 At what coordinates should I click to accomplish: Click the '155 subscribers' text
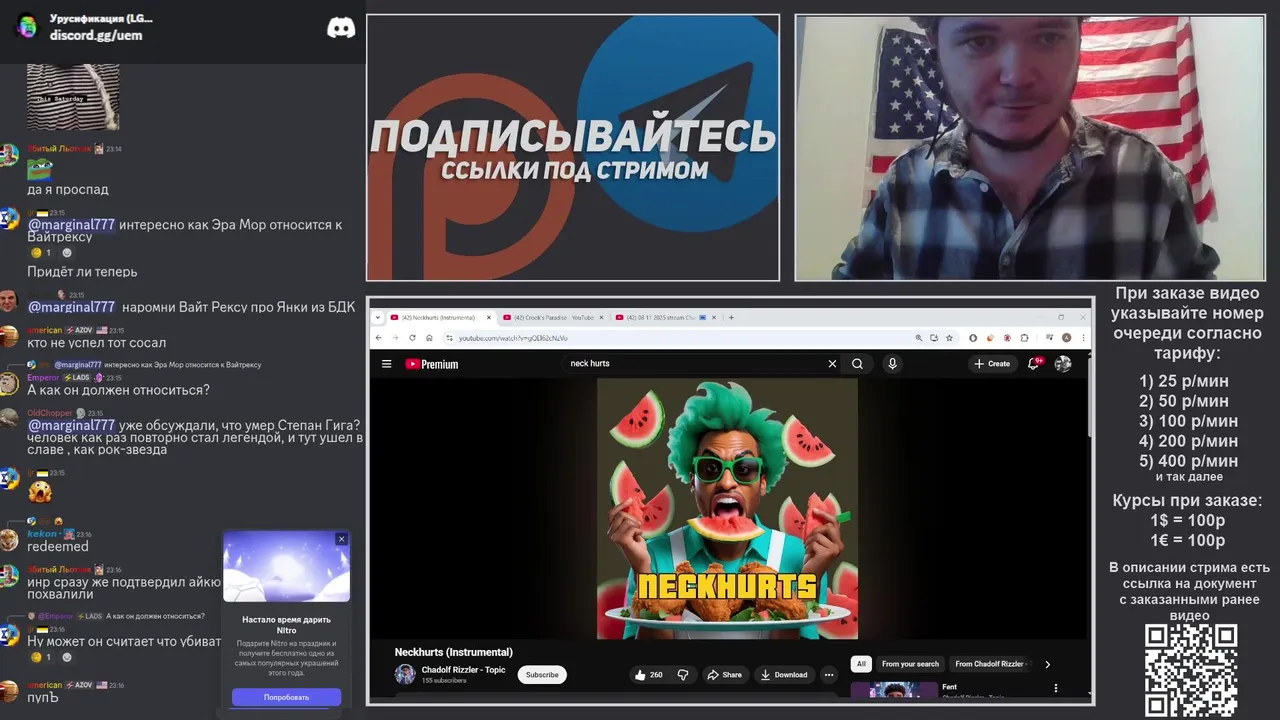point(444,681)
